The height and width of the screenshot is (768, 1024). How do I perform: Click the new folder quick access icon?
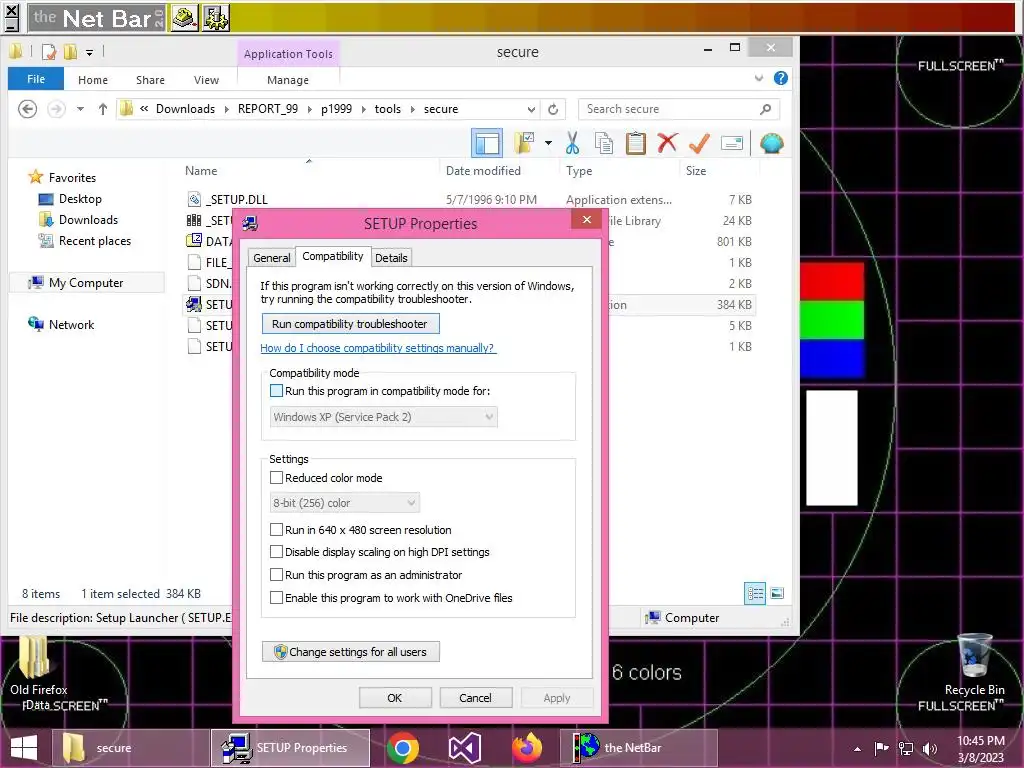click(70, 52)
